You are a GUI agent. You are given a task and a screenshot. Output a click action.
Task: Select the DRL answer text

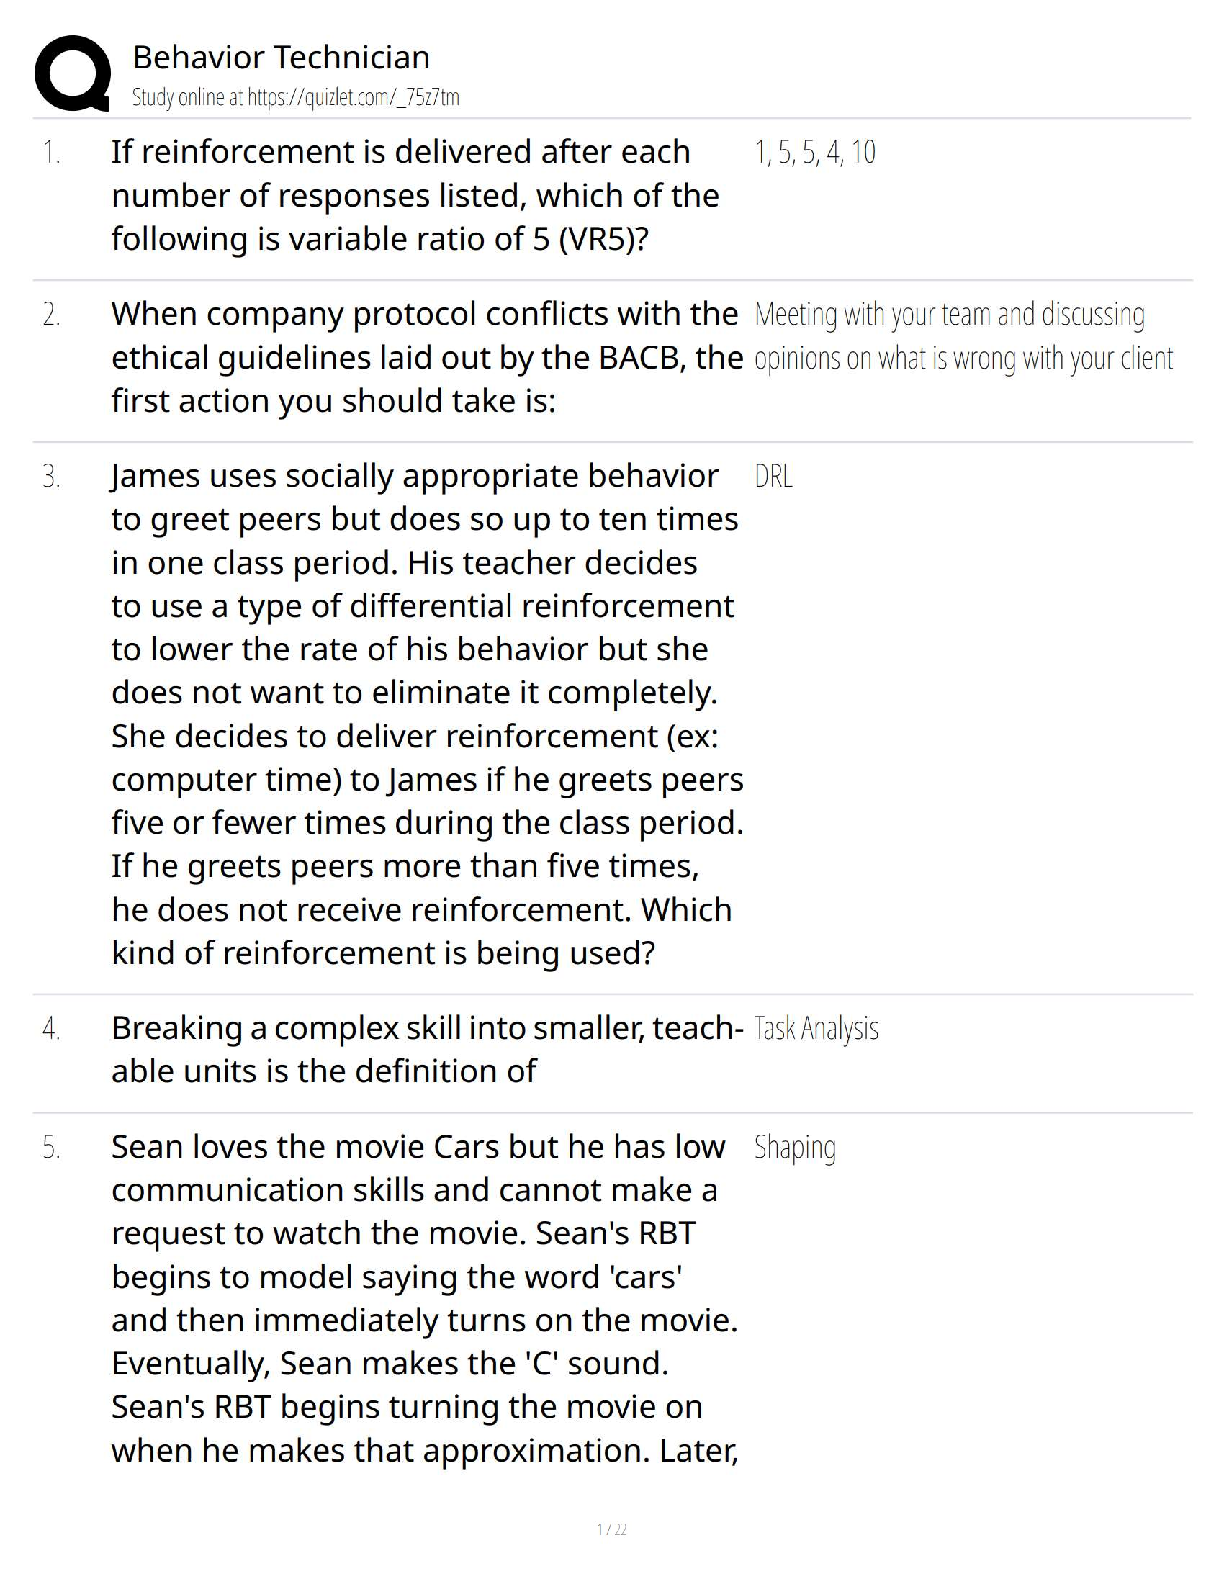773,477
